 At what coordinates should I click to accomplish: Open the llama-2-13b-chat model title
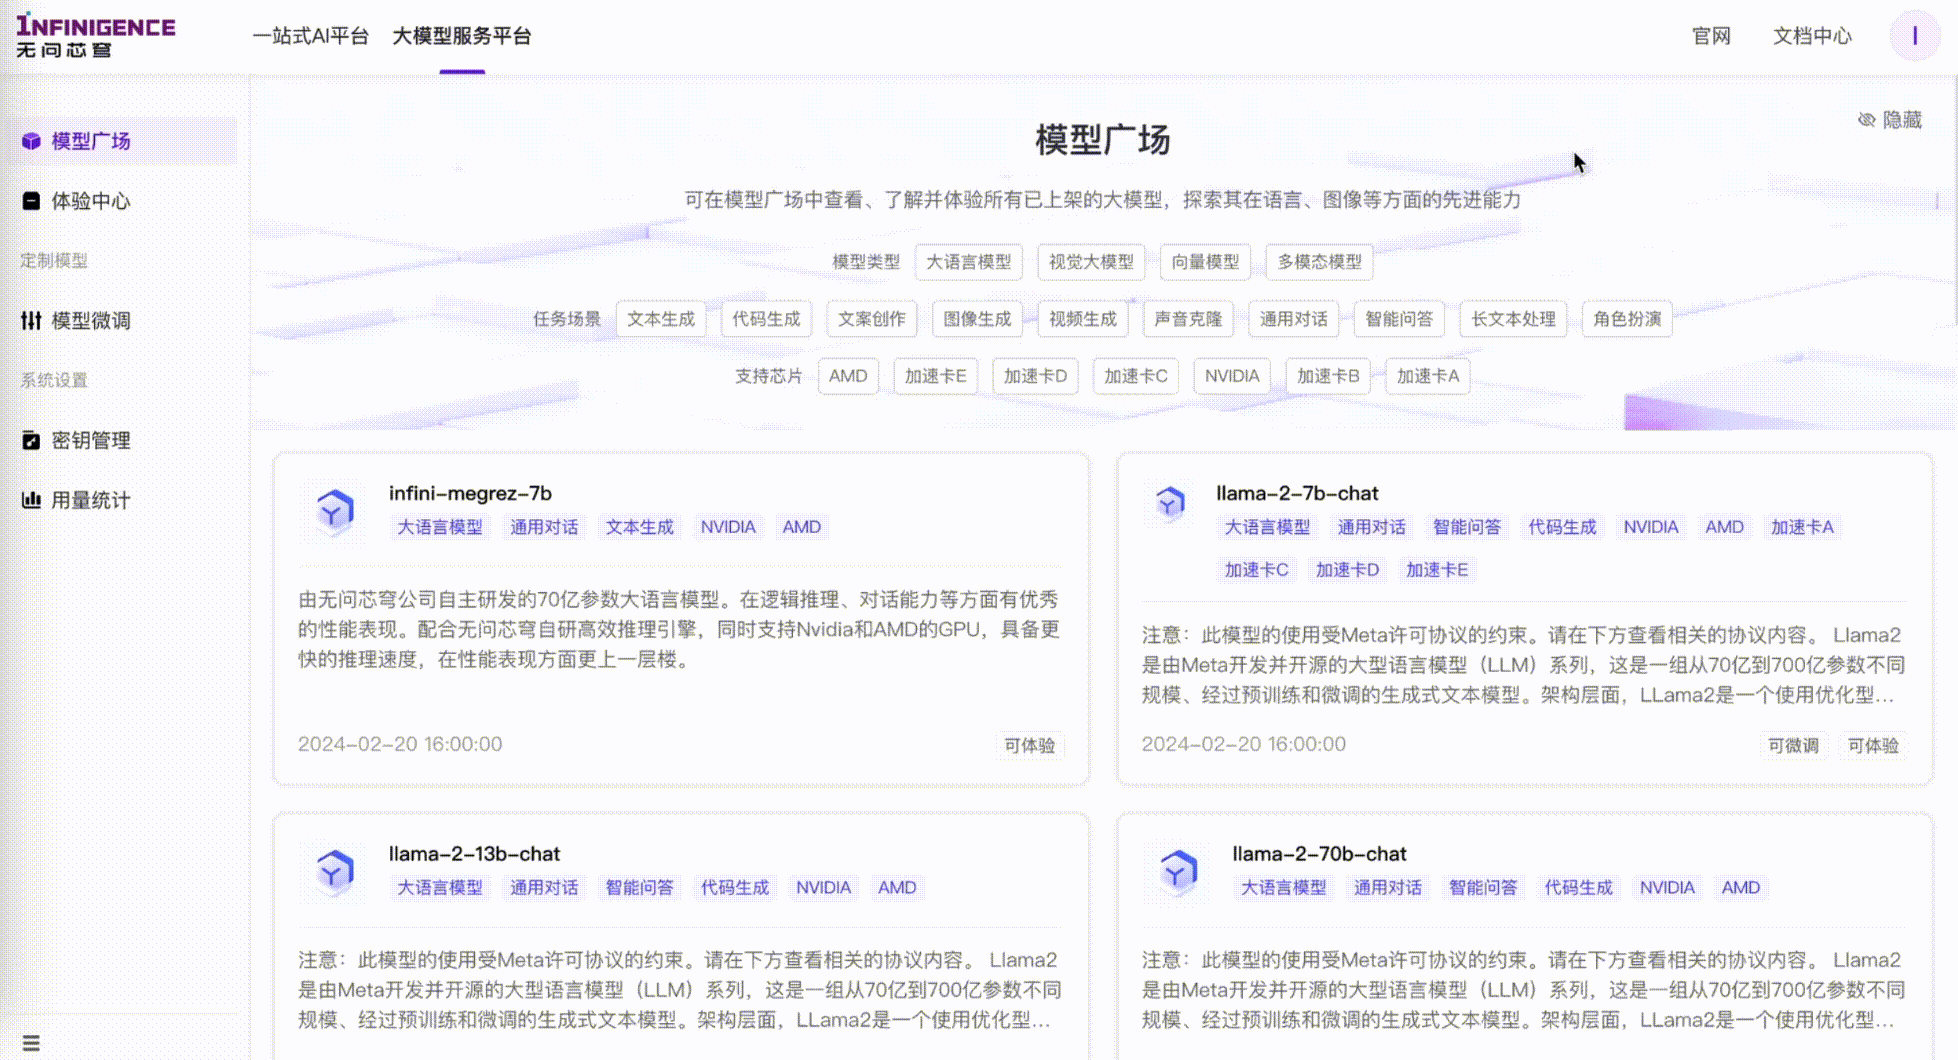pyautogui.click(x=474, y=854)
